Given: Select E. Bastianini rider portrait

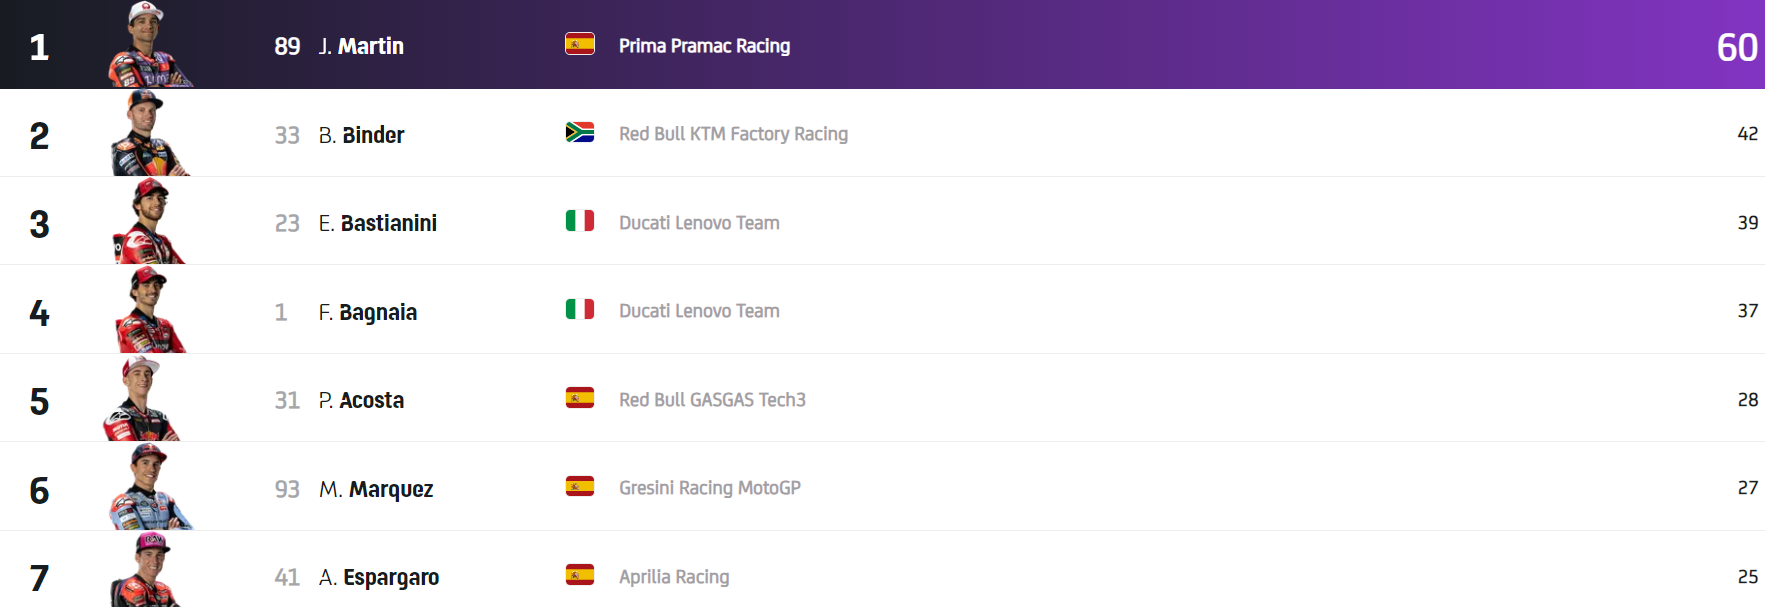Looking at the screenshot, I should click(x=148, y=222).
